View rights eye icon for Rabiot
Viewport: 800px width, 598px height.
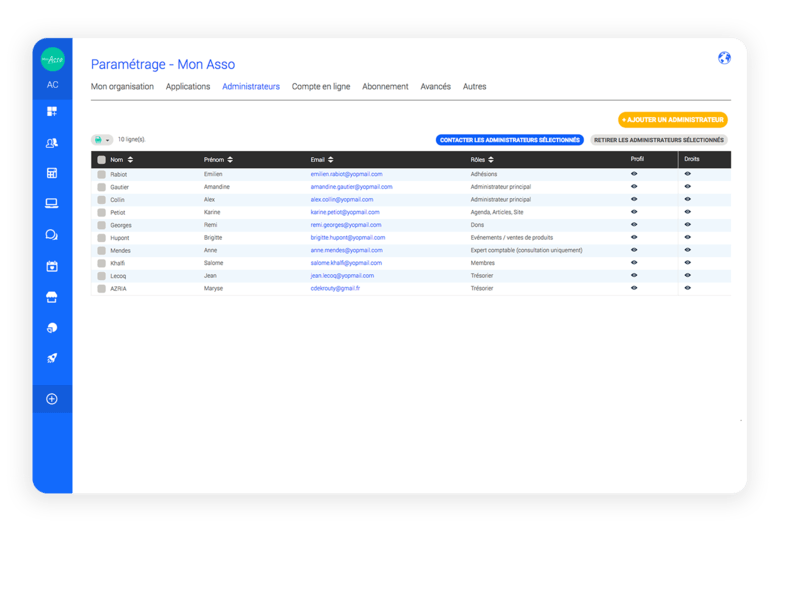tap(688, 174)
